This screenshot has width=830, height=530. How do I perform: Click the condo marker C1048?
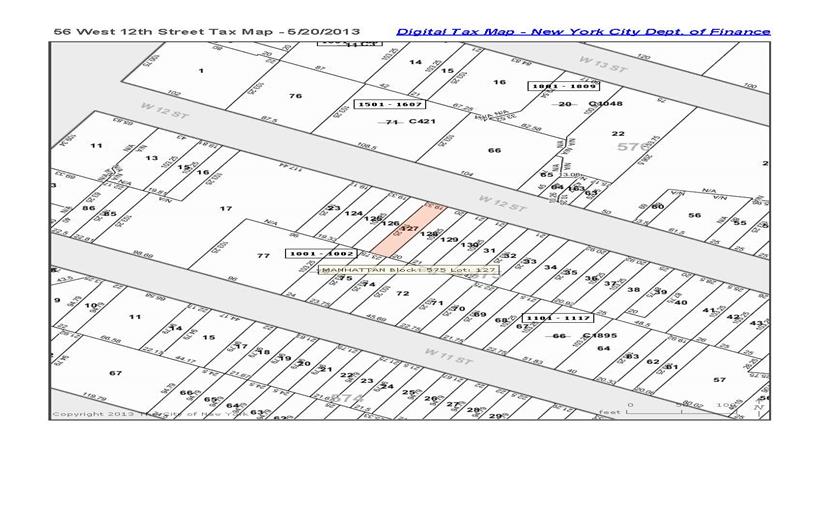(605, 104)
